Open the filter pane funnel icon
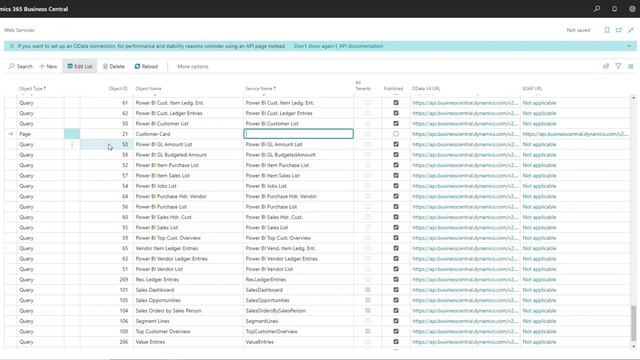Screen dimensions: 640x360 coord(618,66)
